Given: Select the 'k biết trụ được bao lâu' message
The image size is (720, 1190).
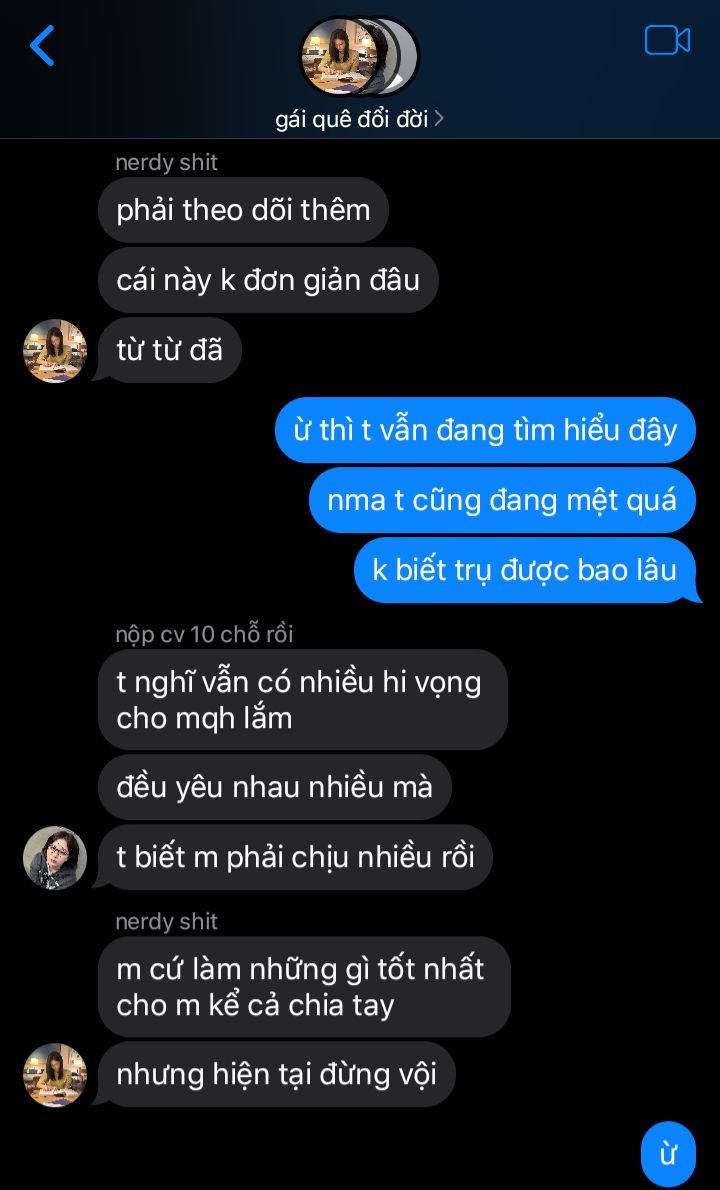Looking at the screenshot, I should (525, 570).
